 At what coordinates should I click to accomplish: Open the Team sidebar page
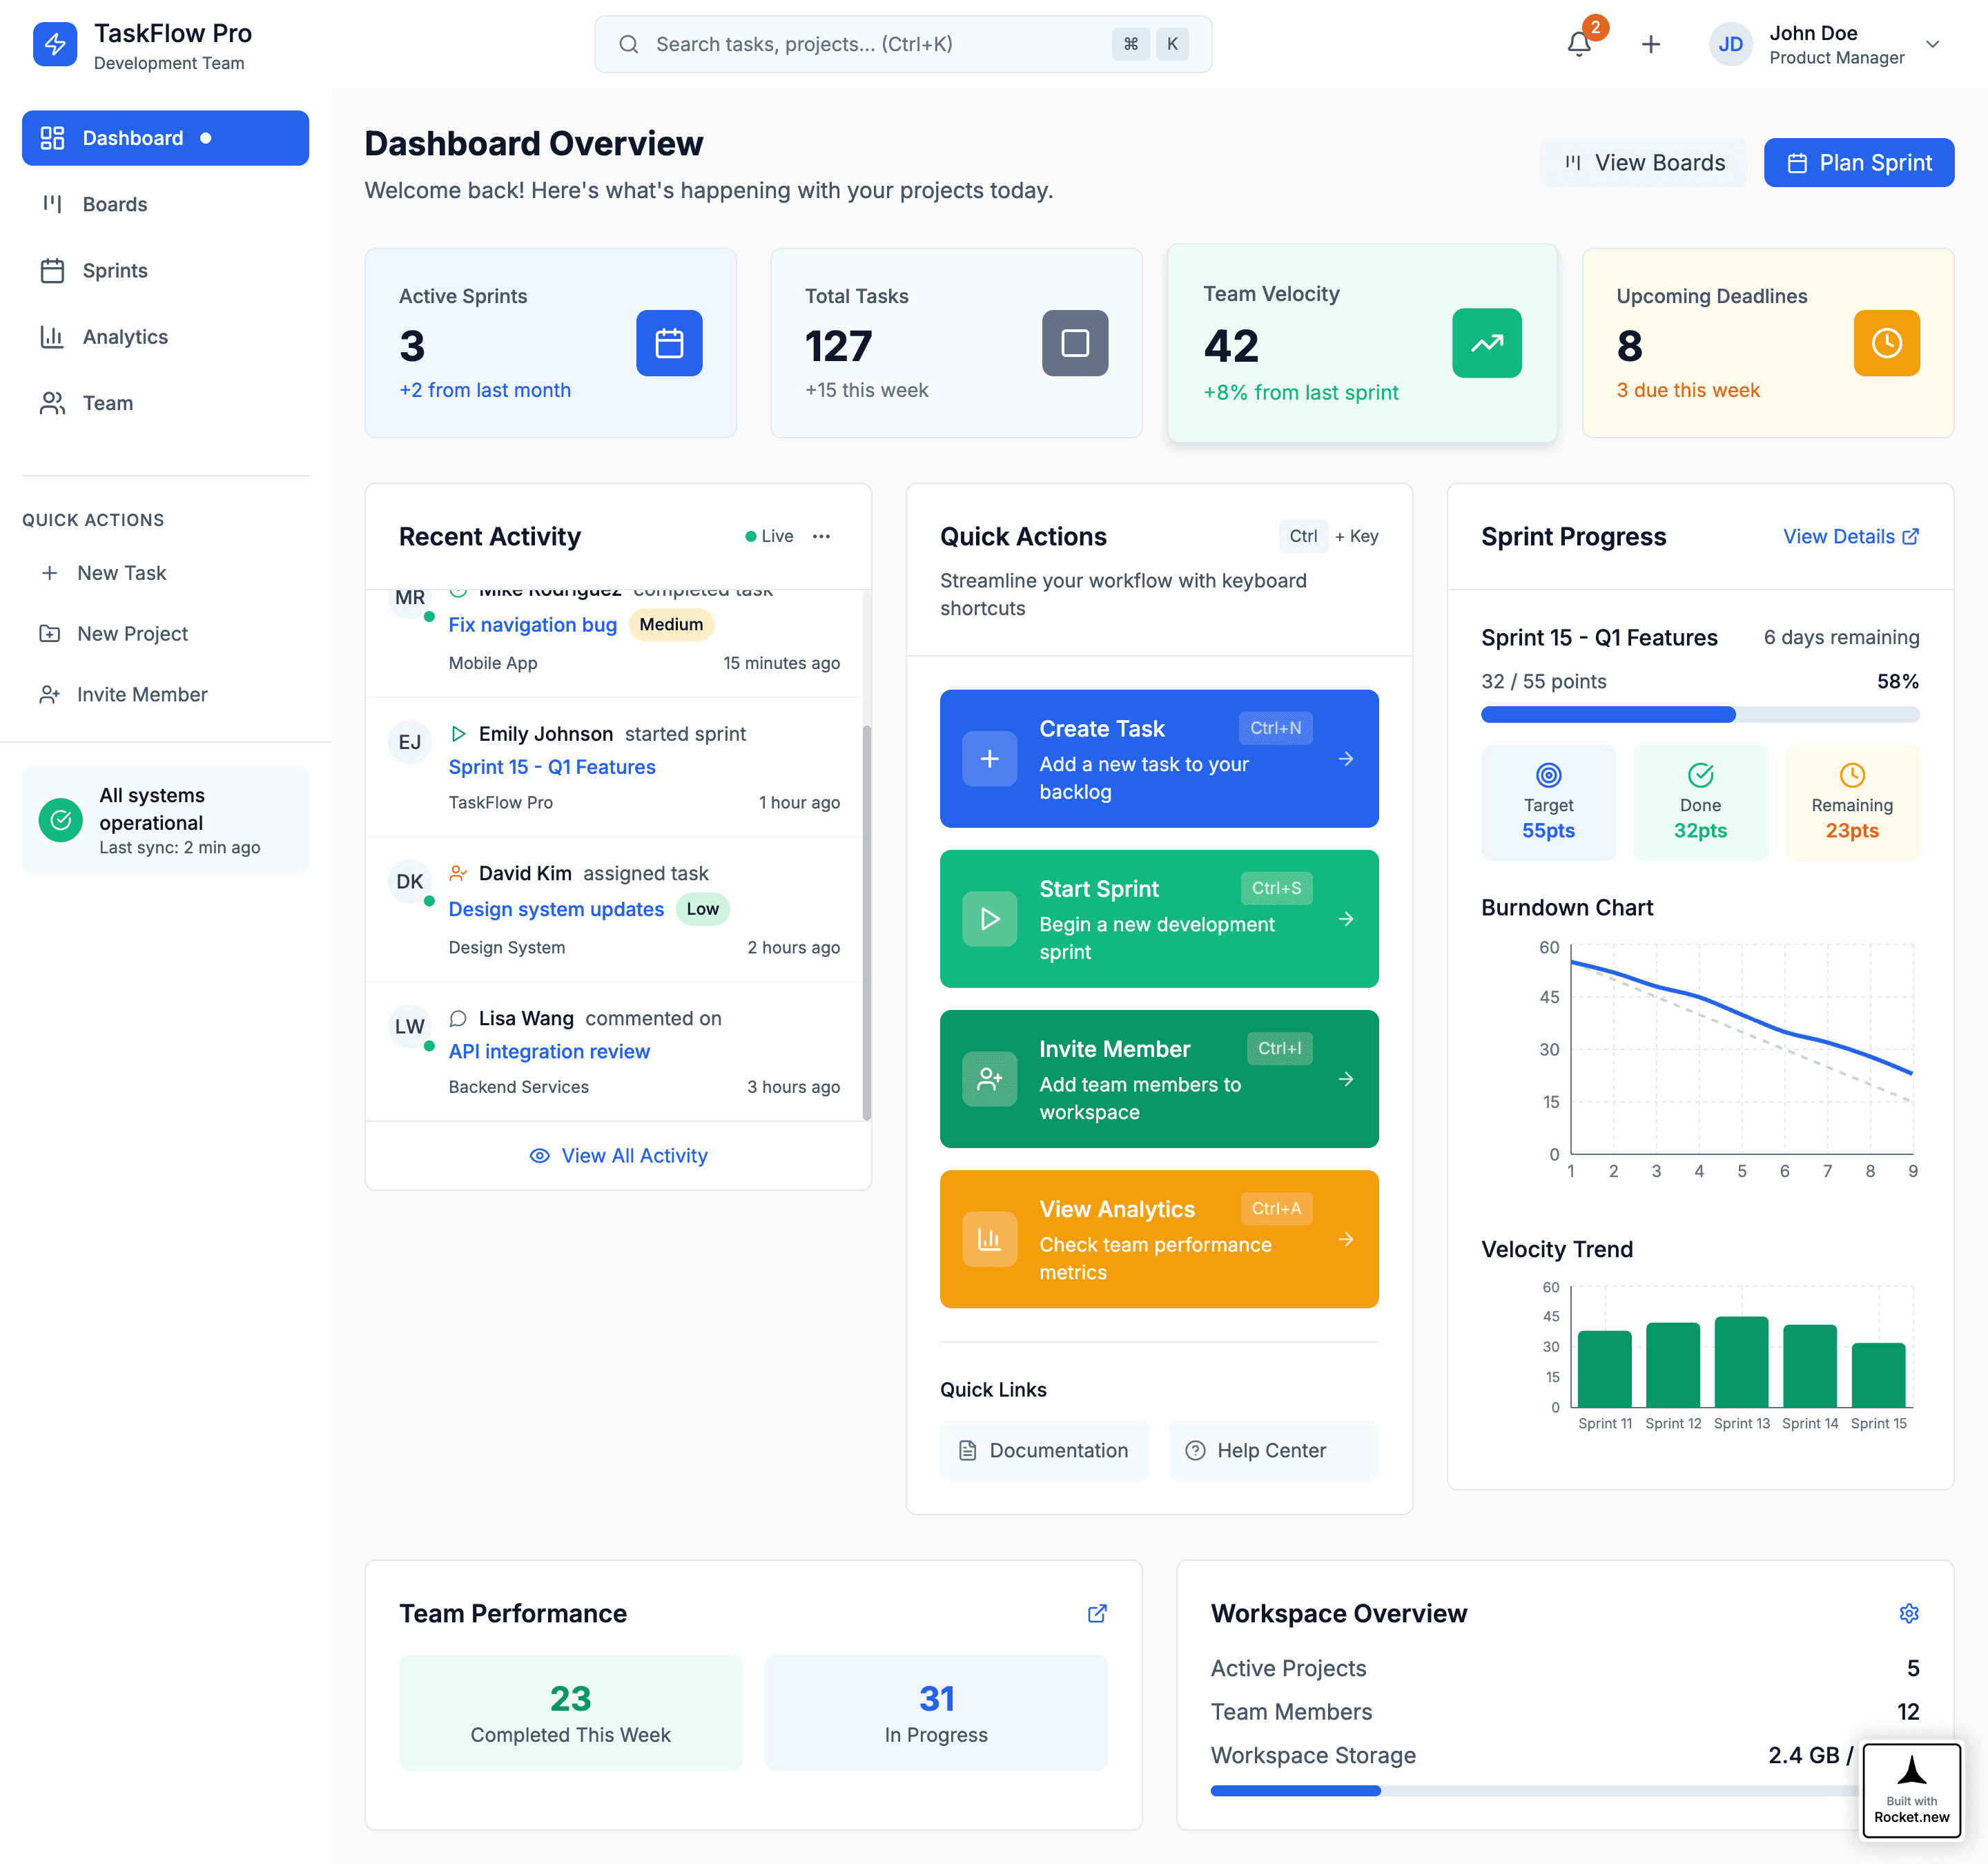click(165, 403)
